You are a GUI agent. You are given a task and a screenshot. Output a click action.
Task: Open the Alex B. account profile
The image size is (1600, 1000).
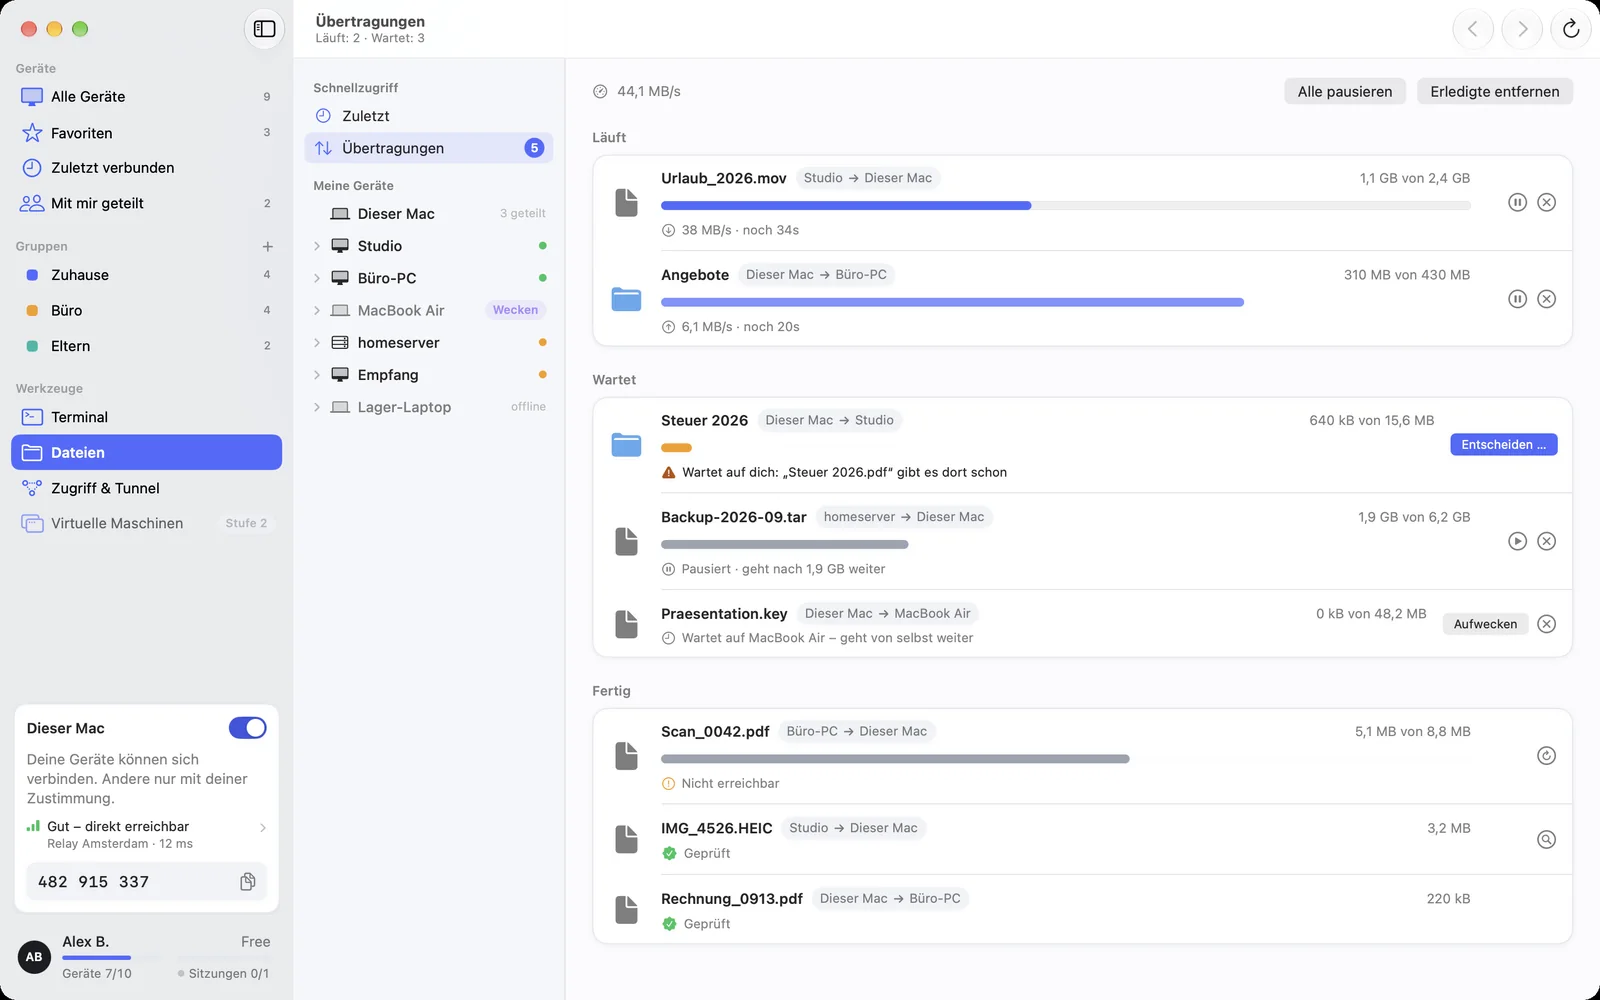point(146,957)
